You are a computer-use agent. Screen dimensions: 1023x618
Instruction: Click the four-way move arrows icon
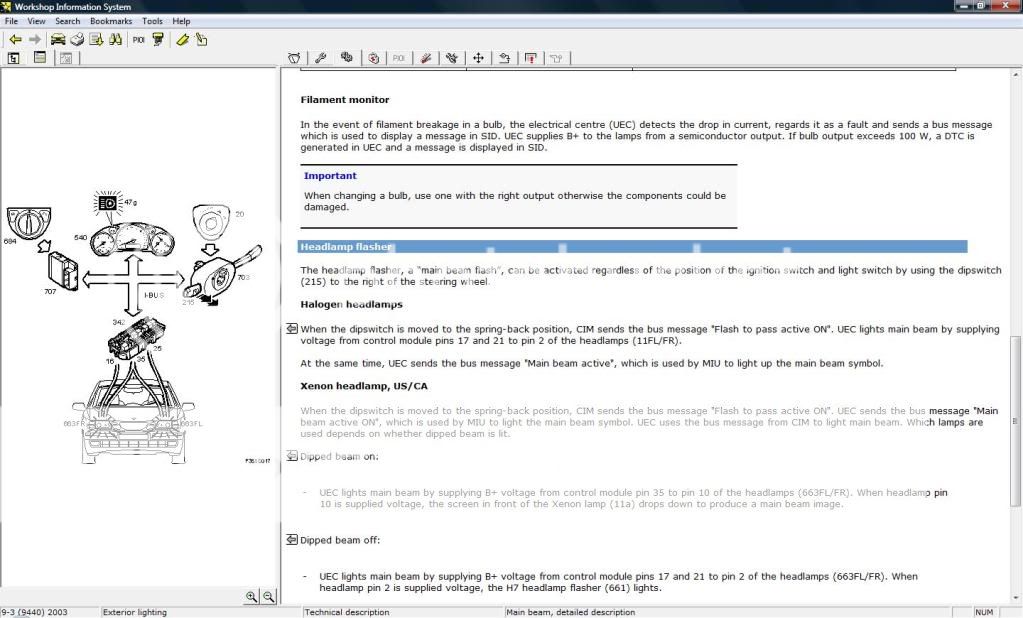[478, 58]
